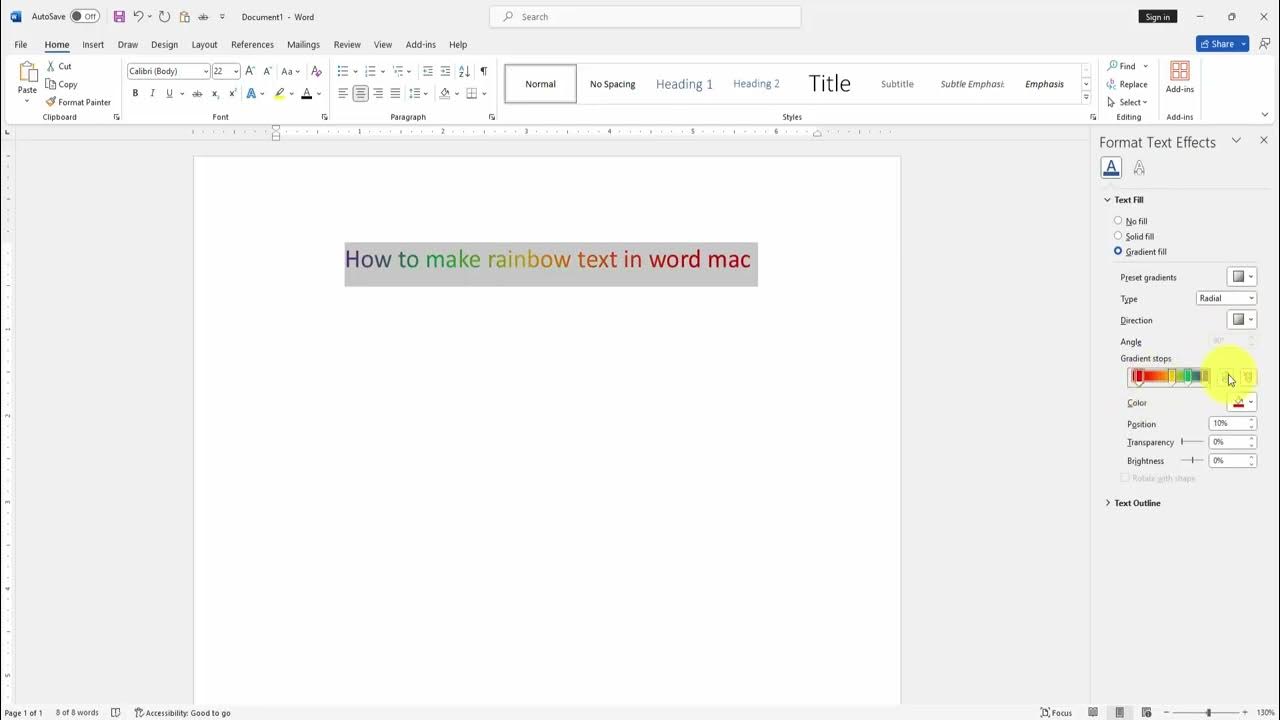Clear all formatting icon
This screenshot has width=1280, height=720.
pos(317,71)
